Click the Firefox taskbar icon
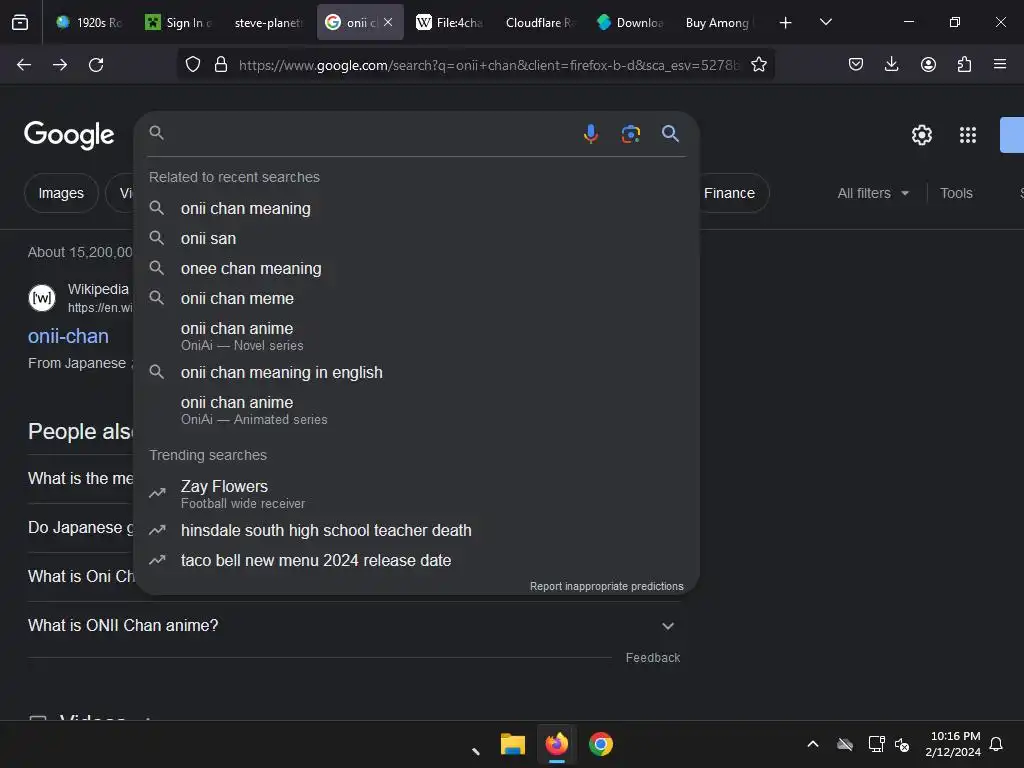1024x768 pixels. [556, 744]
